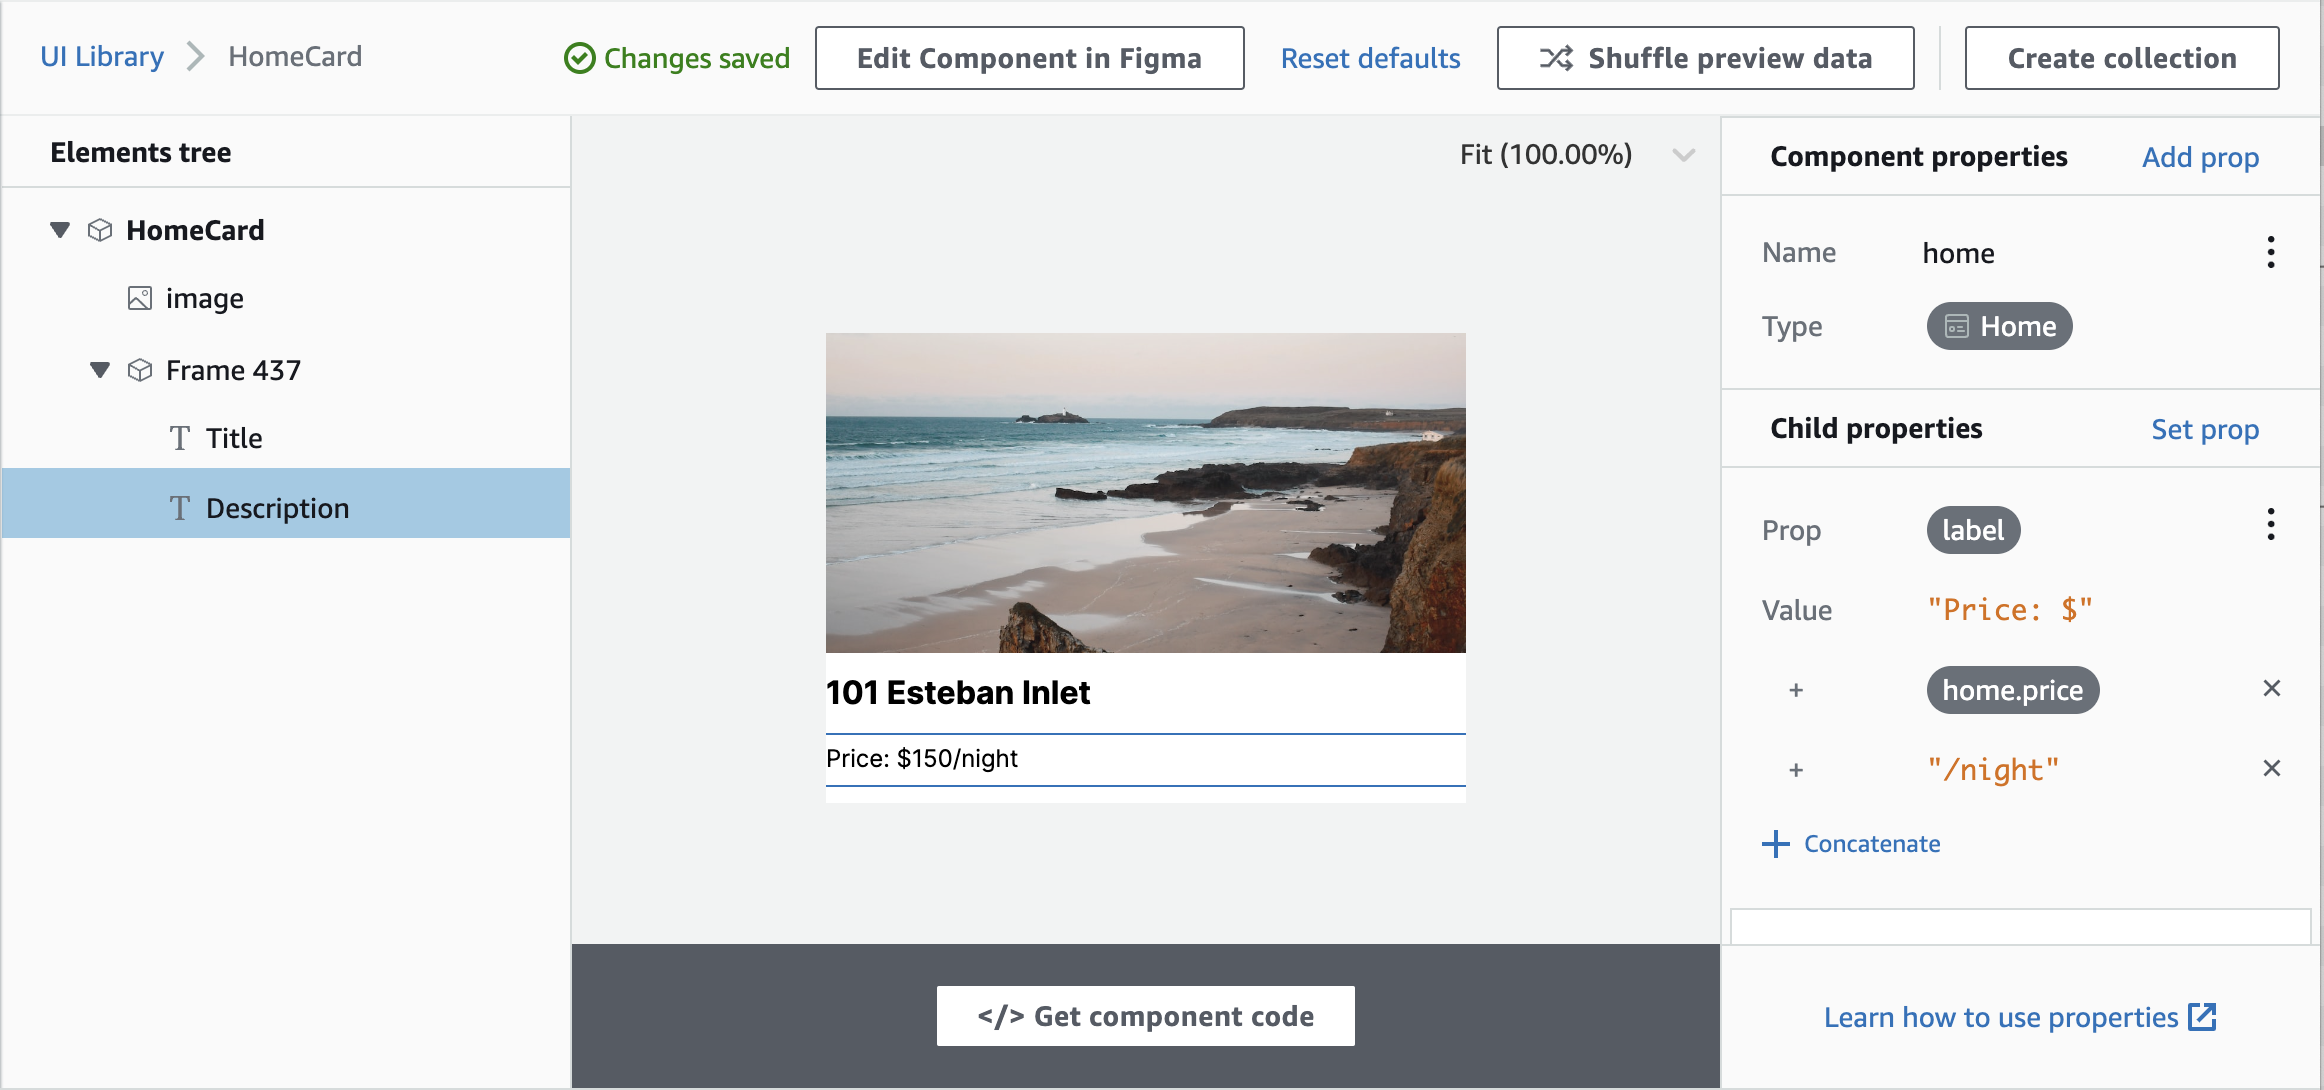Collapse the HomeCard tree node

[x=60, y=230]
